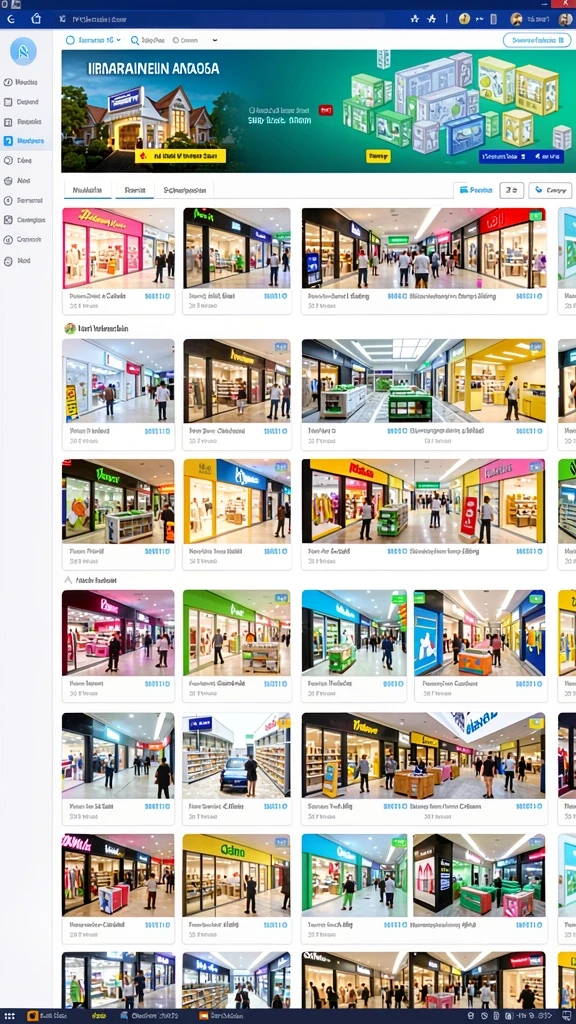Click the magnifier search icon above banner
Screen dimensions: 576x1024
(x=135, y=40)
